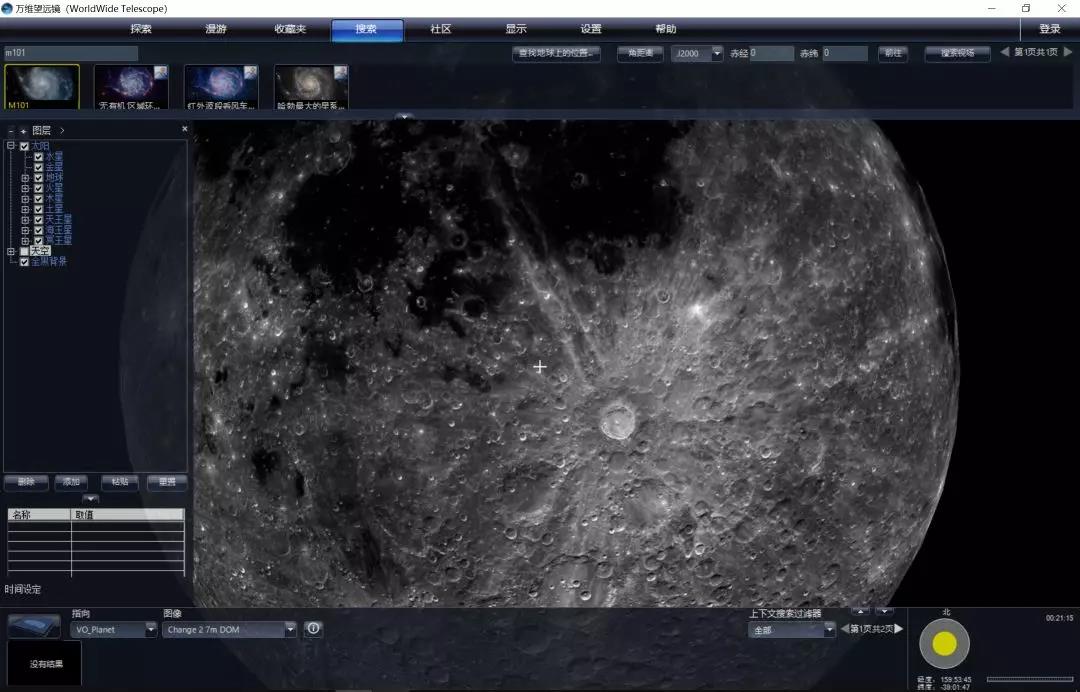
Task: Click the 删除 button under layers
Action: tap(26, 482)
